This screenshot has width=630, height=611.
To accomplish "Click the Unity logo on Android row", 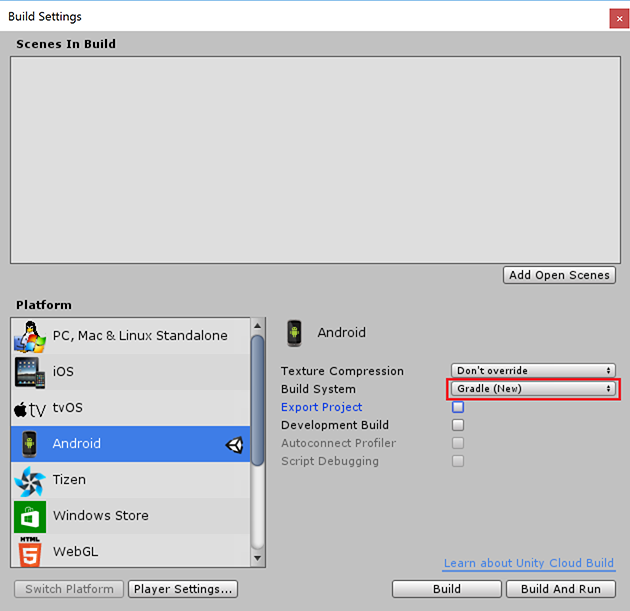I will (x=234, y=445).
